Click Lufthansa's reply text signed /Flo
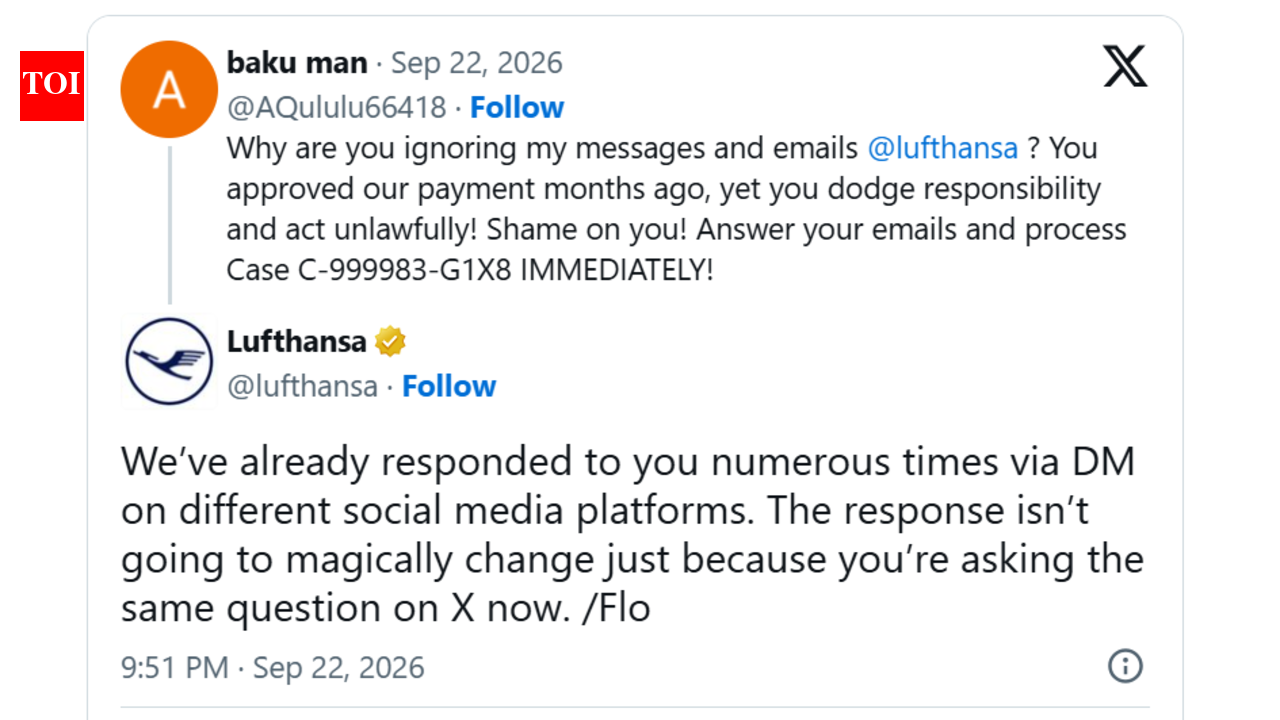 [x=632, y=534]
